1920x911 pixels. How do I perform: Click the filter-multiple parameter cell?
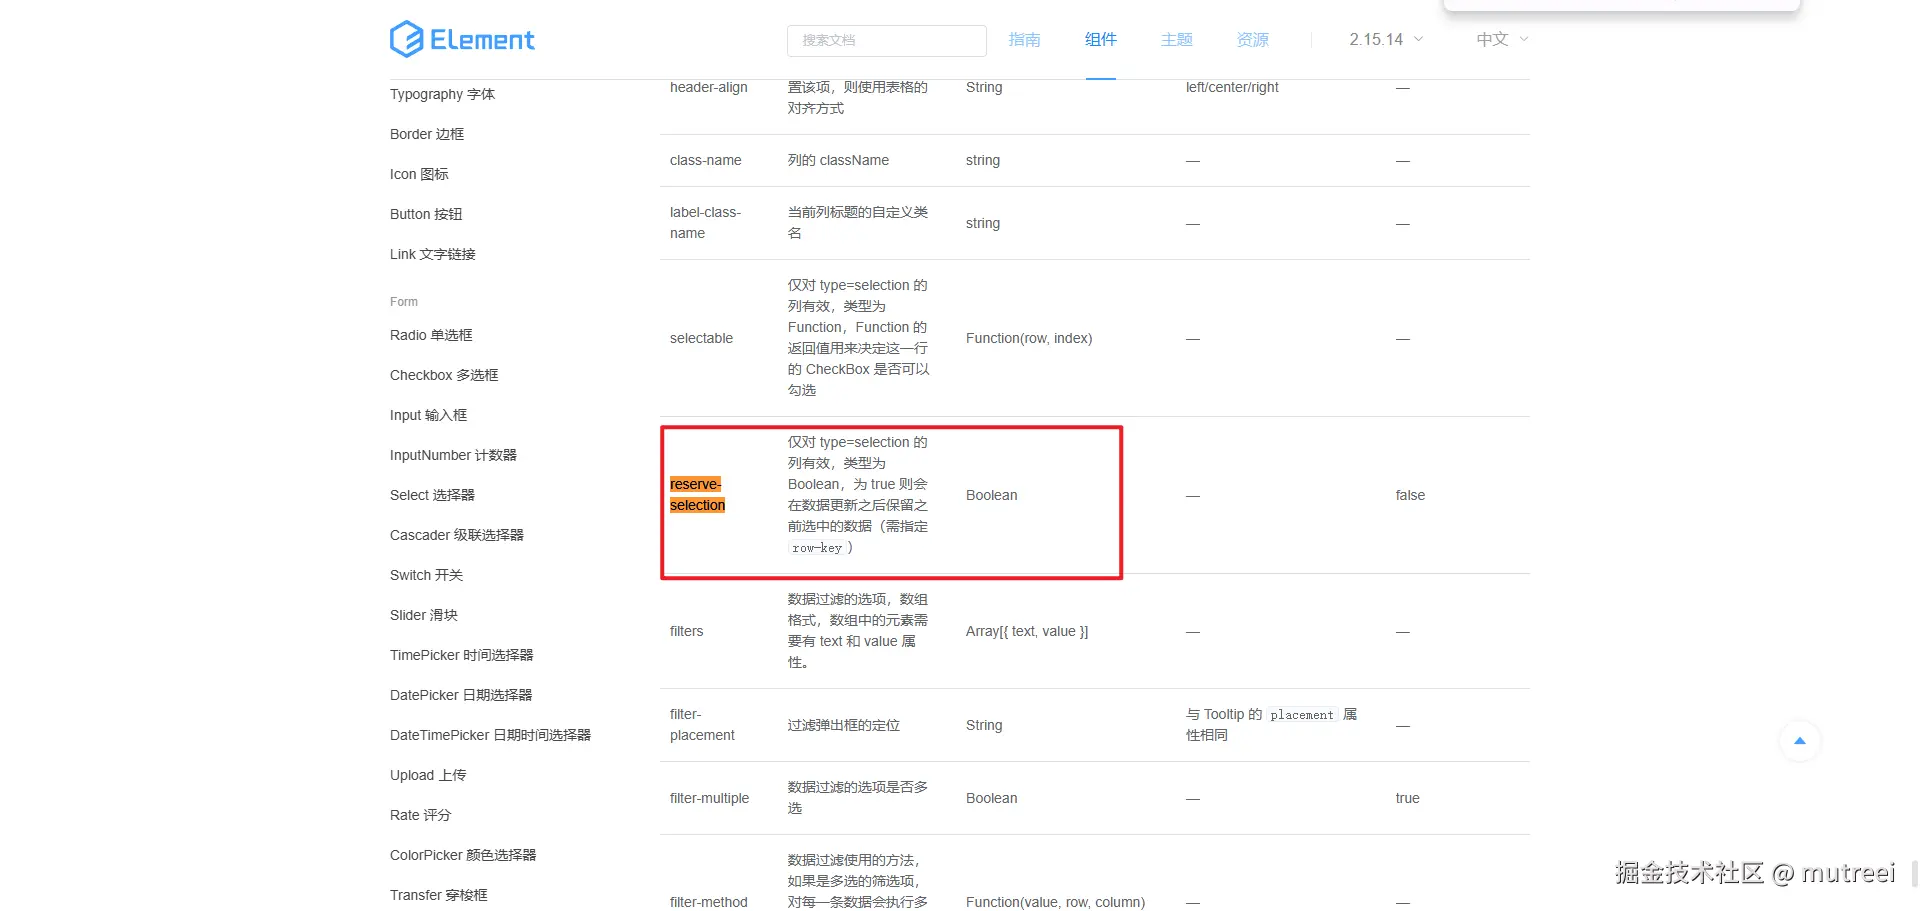click(709, 798)
